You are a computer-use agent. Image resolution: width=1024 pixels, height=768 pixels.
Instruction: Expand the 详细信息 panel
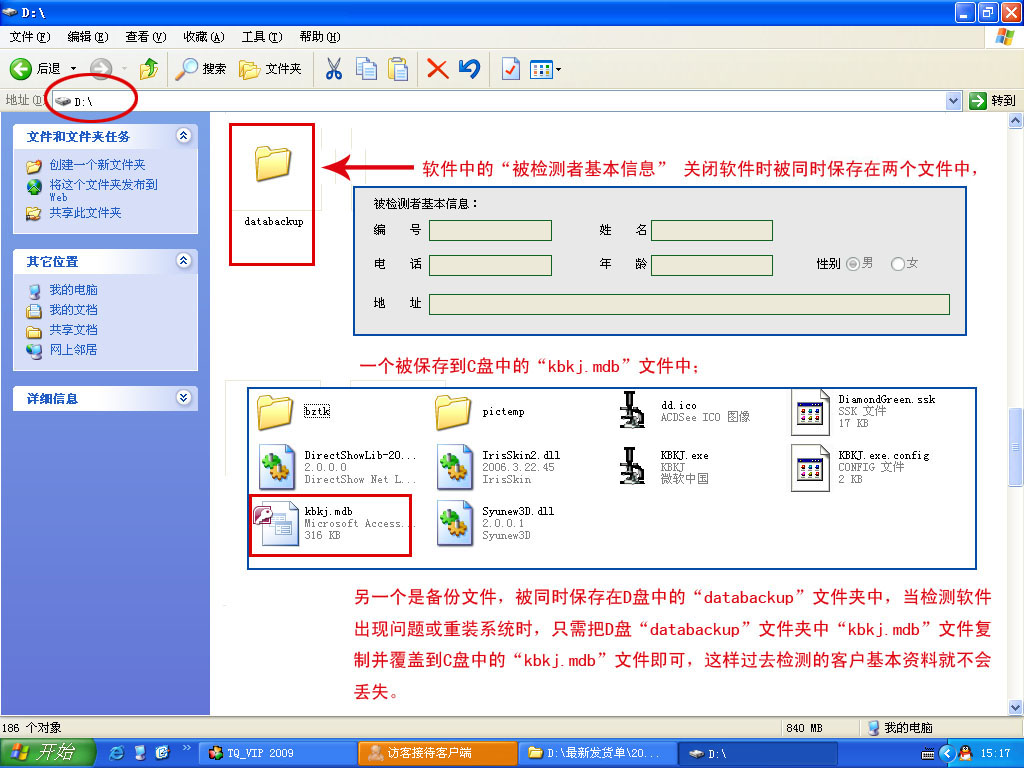click(x=183, y=398)
